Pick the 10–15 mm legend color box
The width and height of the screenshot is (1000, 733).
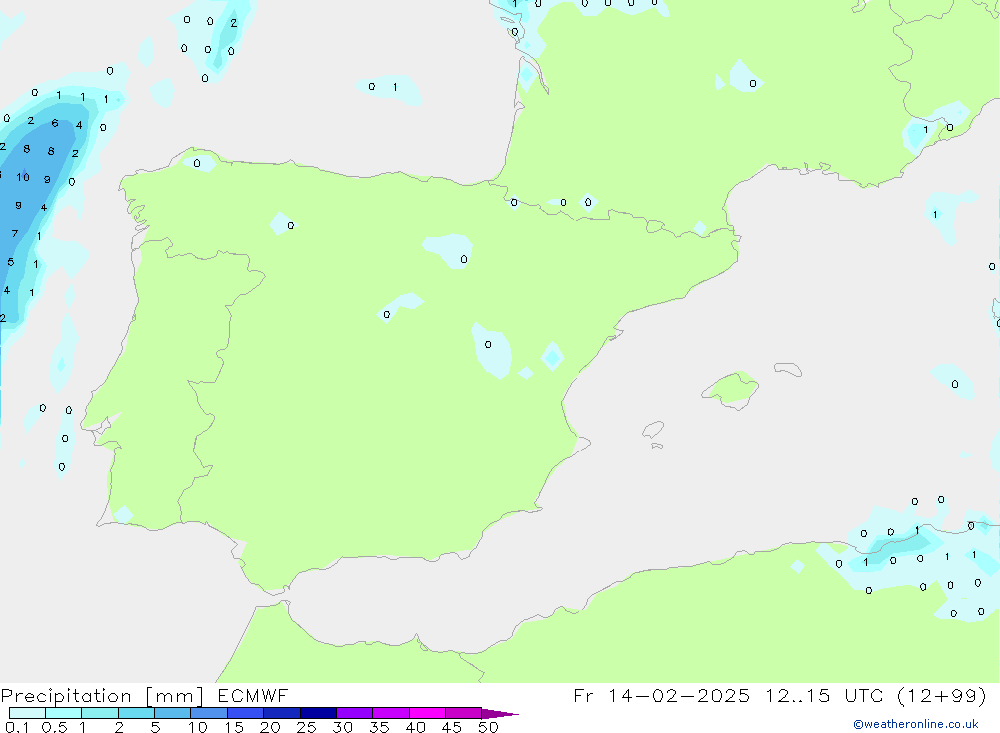coord(209,713)
